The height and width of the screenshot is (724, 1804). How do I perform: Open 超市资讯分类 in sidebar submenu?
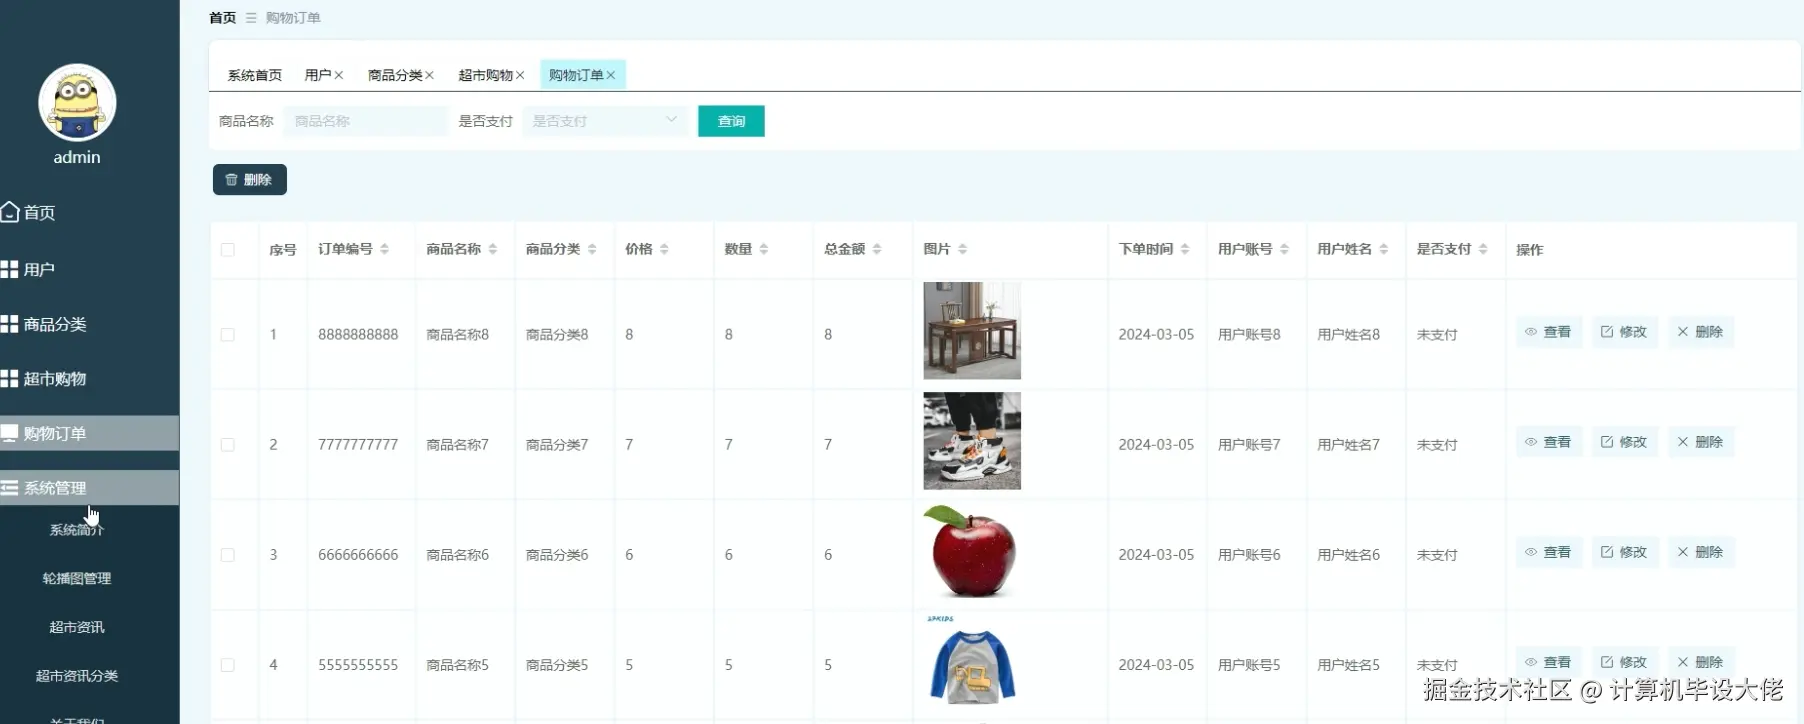[x=77, y=676]
